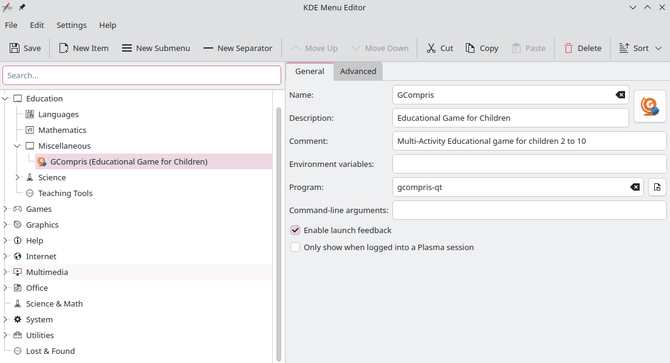Screen dimensions: 670x363
Task: Delete the selected GCompris entry
Action: pyautogui.click(x=582, y=48)
